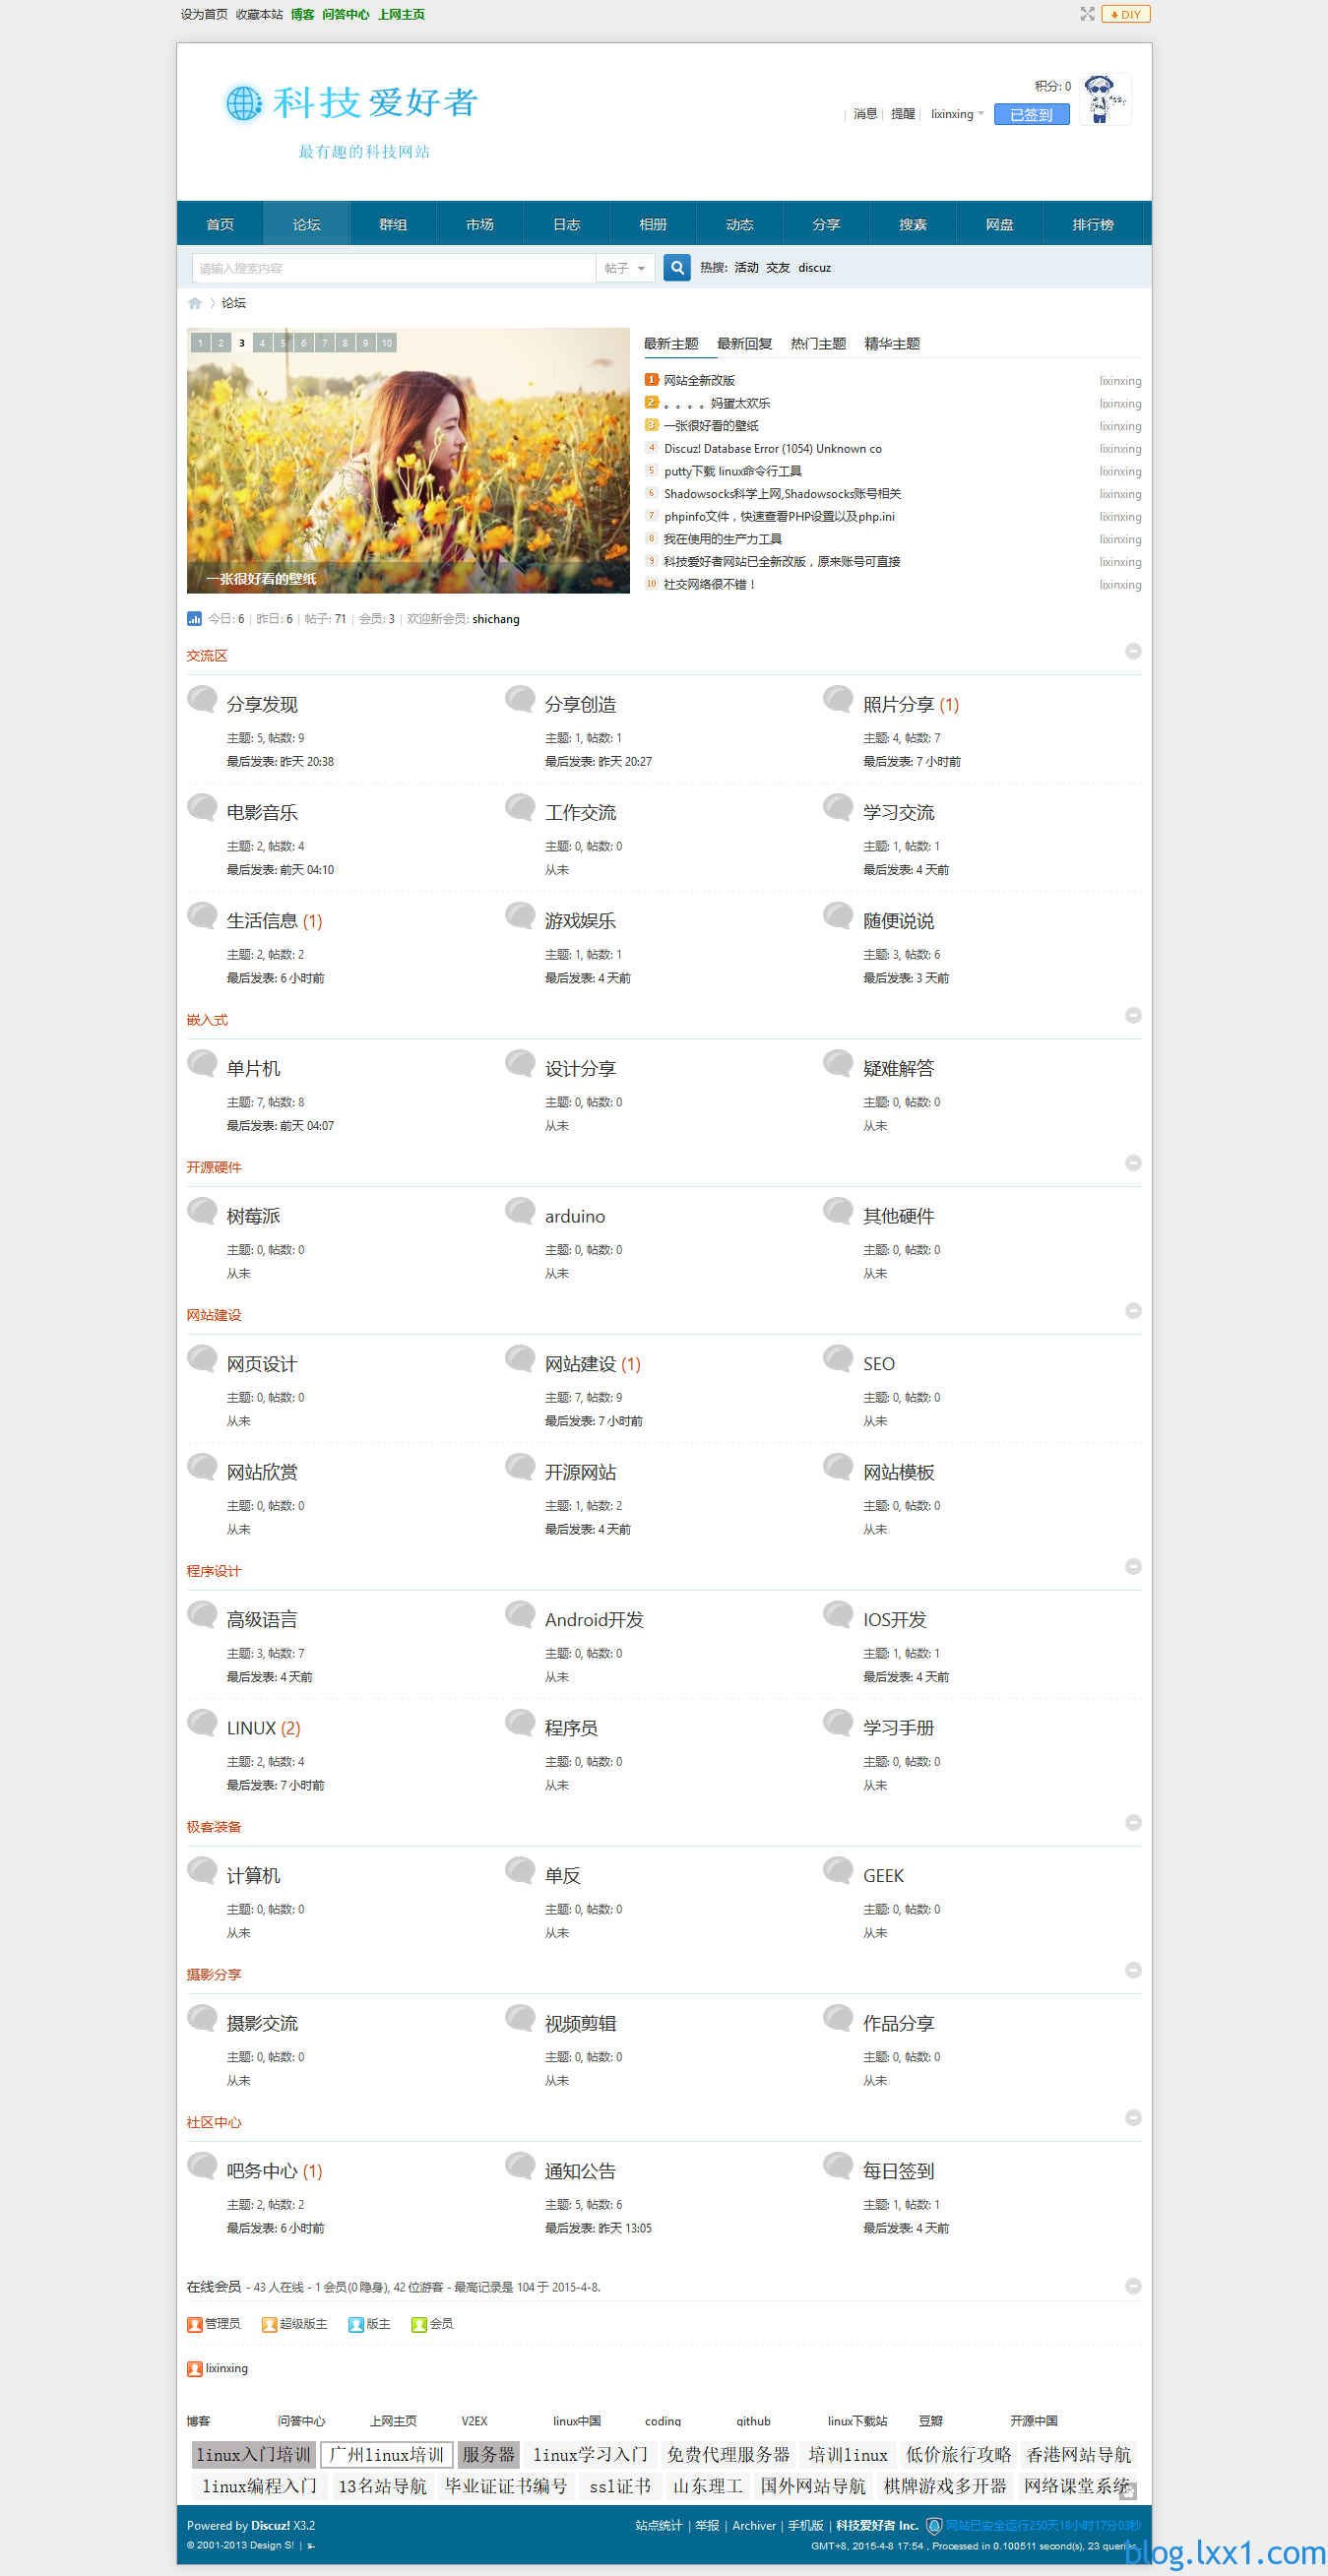Screen dimensions: 1328x2576
Task: Click the 分享发现 forum bubble icon
Action: point(203,700)
